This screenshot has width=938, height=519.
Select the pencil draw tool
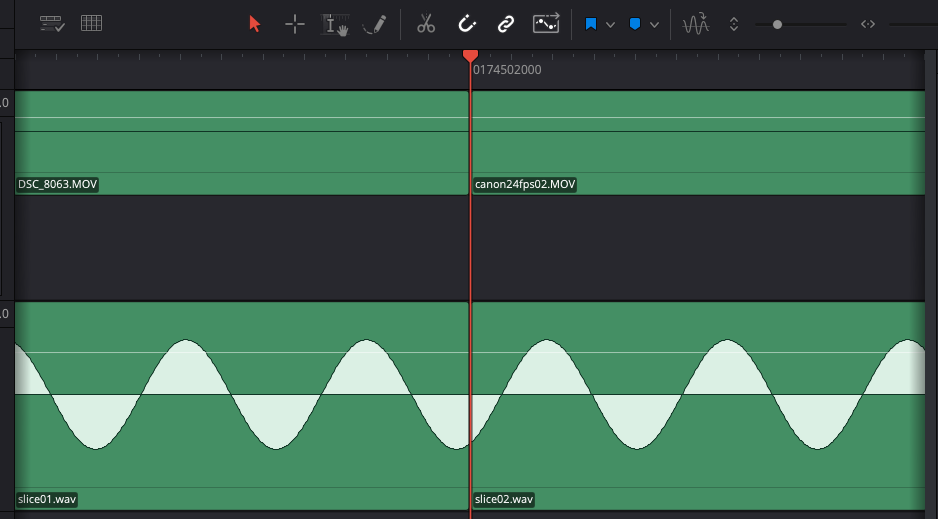coord(375,24)
